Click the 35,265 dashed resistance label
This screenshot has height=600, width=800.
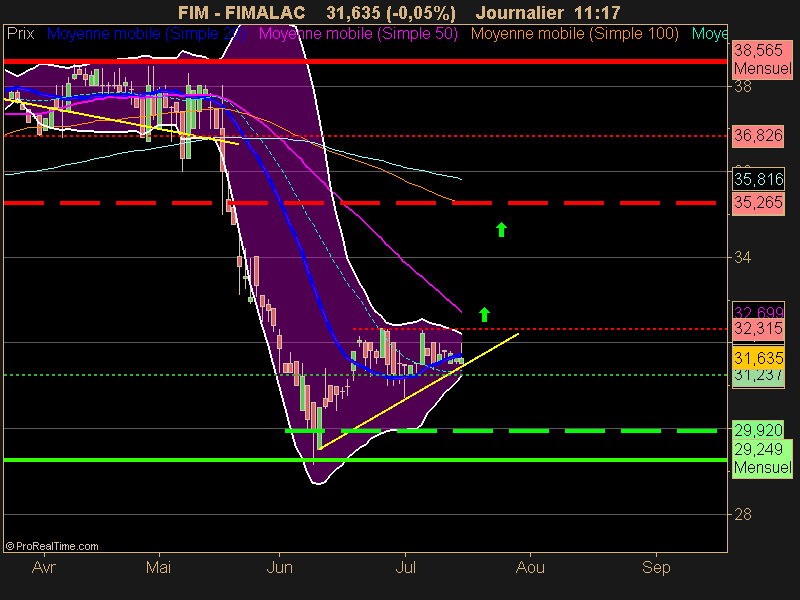click(758, 203)
